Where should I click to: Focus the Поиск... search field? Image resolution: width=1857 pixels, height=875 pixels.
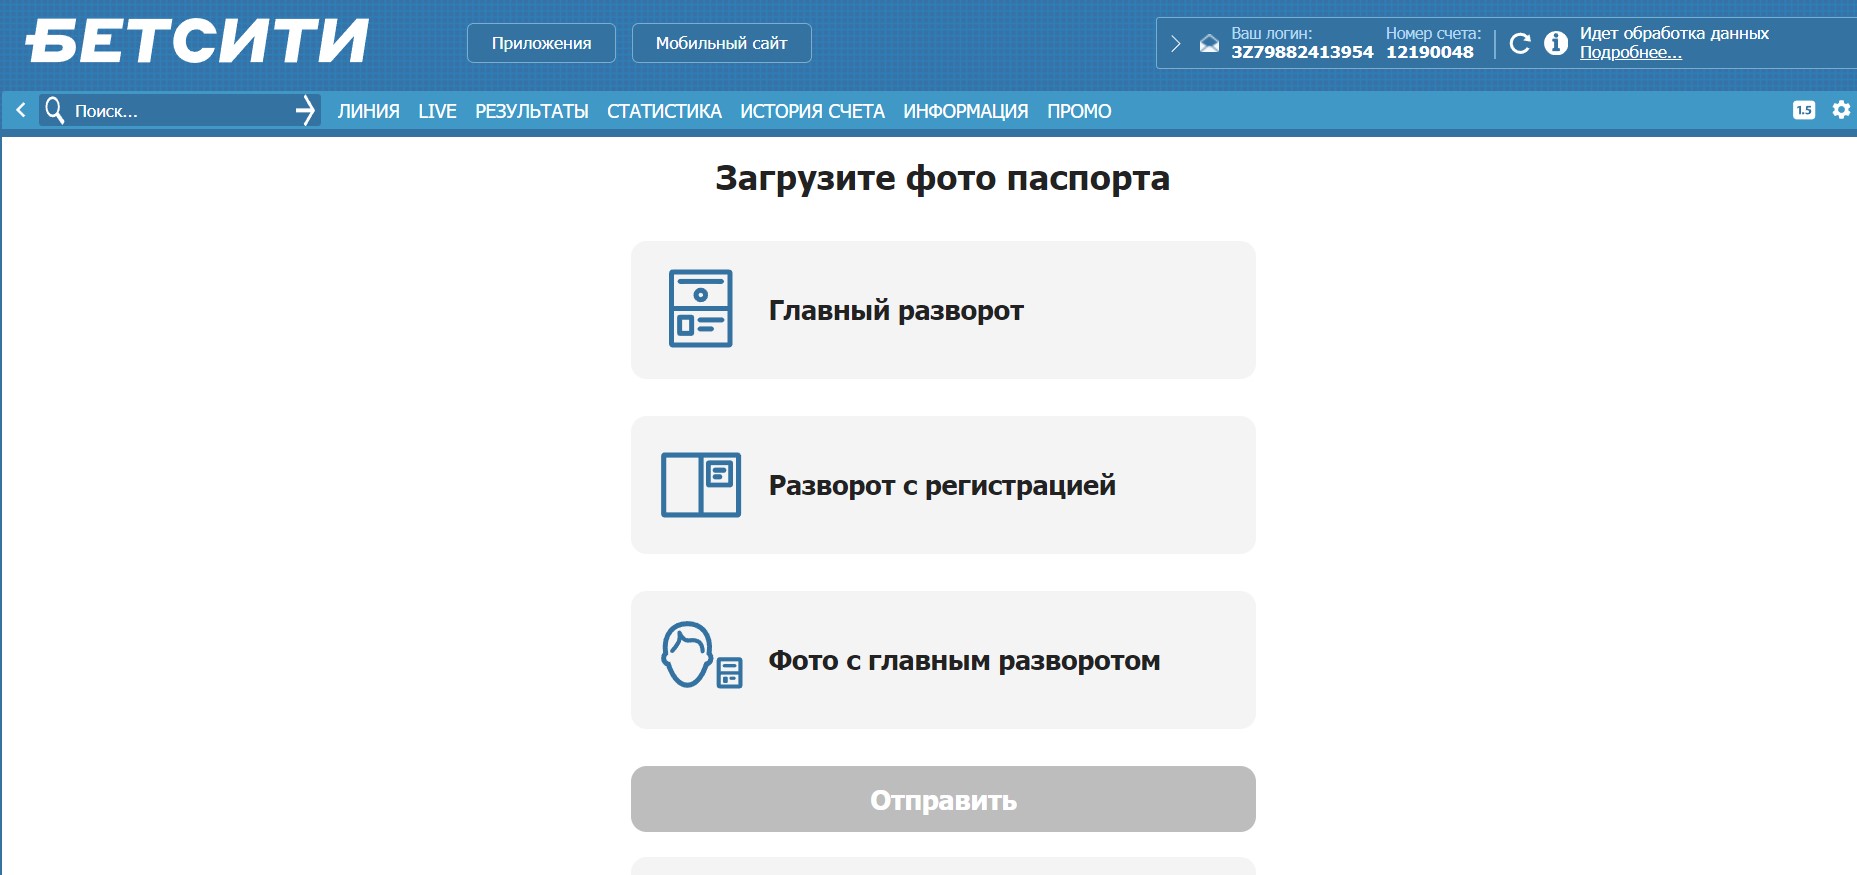tap(180, 110)
